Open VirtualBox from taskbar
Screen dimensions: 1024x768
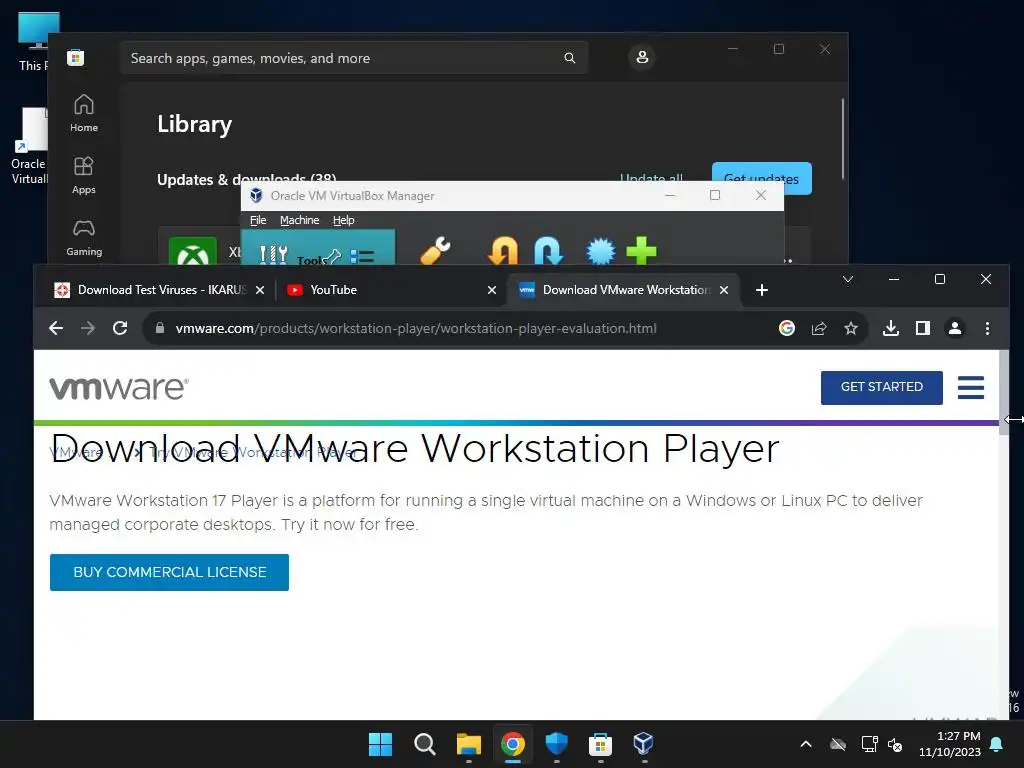pos(644,744)
